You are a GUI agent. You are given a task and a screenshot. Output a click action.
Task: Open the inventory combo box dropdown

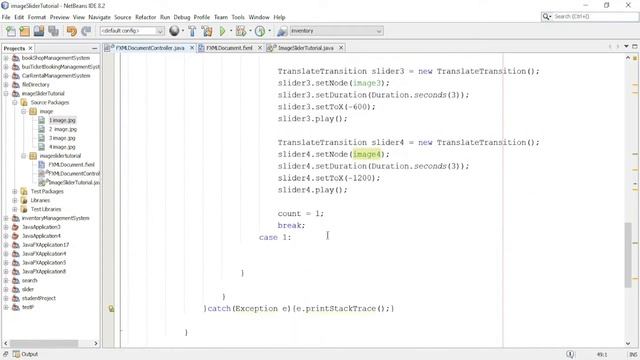coord(379,31)
